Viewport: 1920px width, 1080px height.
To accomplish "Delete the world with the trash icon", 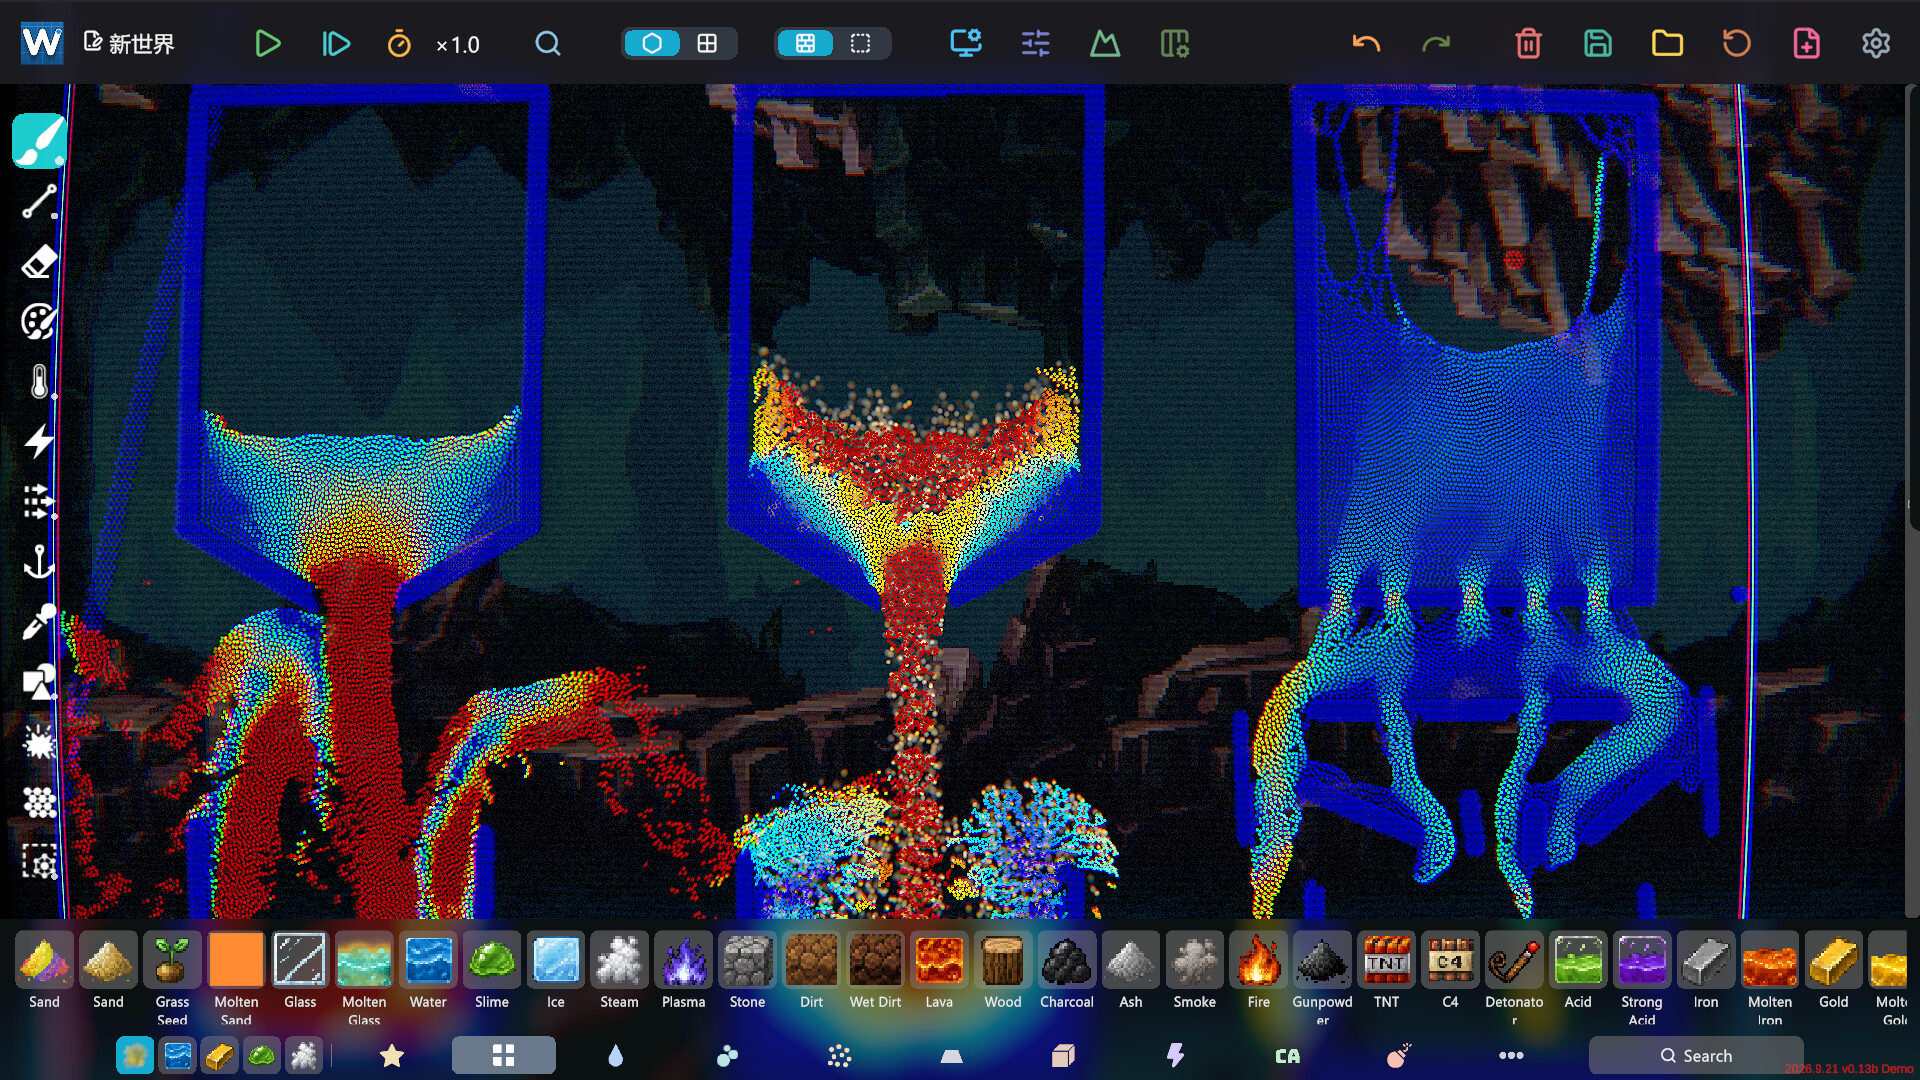I will pos(1528,44).
